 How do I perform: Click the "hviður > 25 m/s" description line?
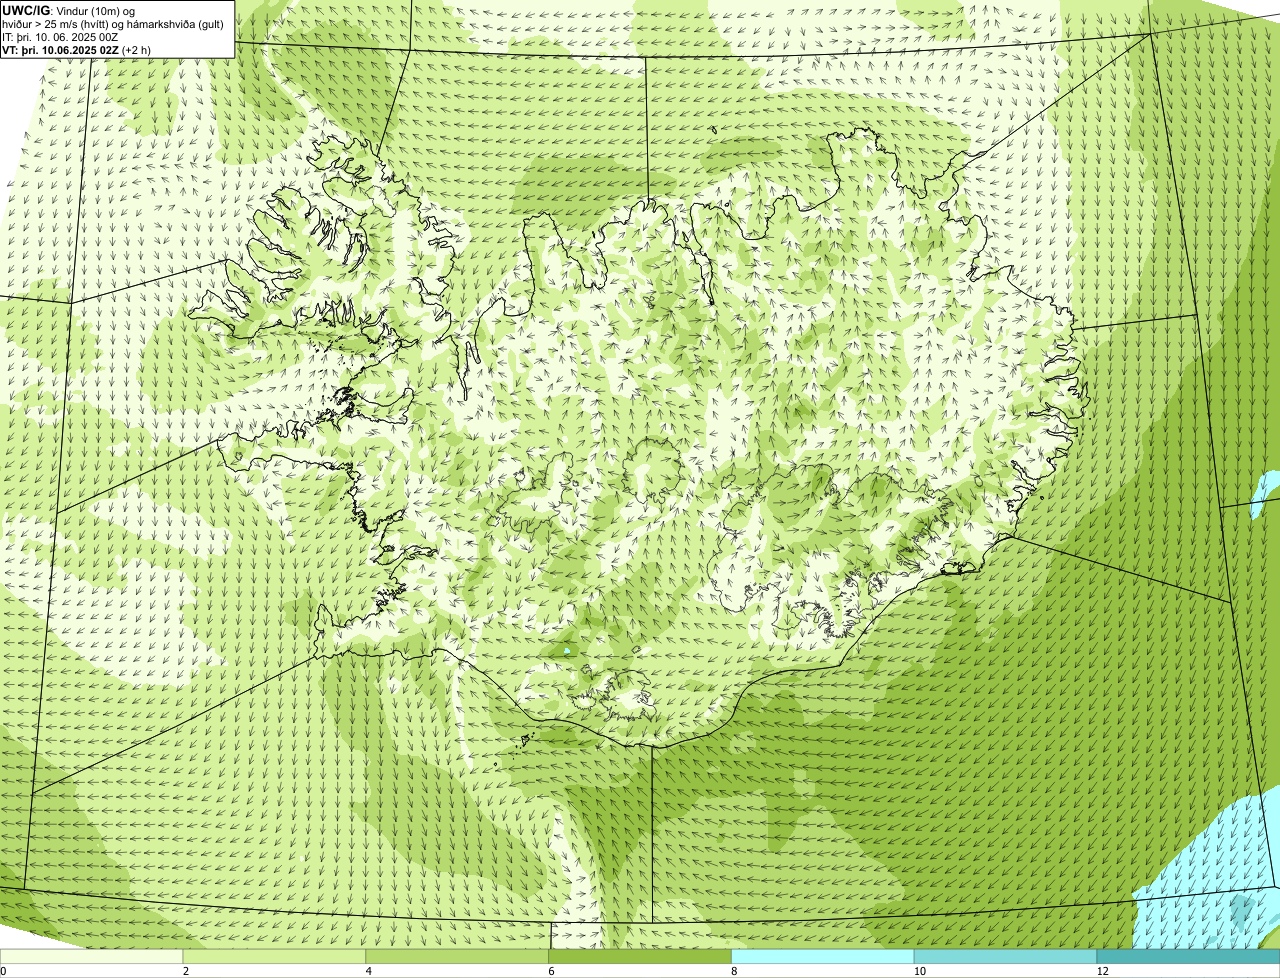(113, 24)
